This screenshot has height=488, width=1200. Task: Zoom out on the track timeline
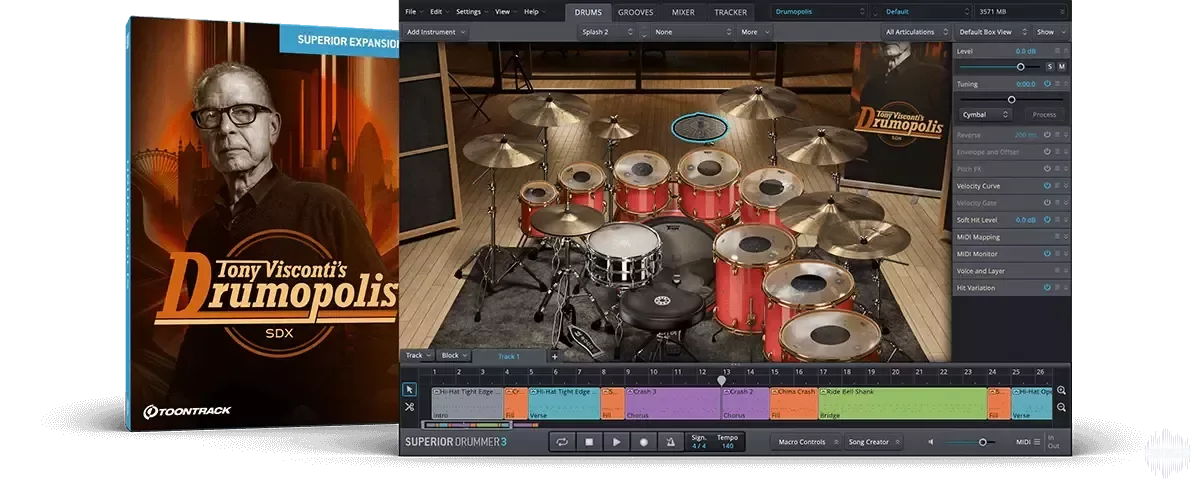1061,407
